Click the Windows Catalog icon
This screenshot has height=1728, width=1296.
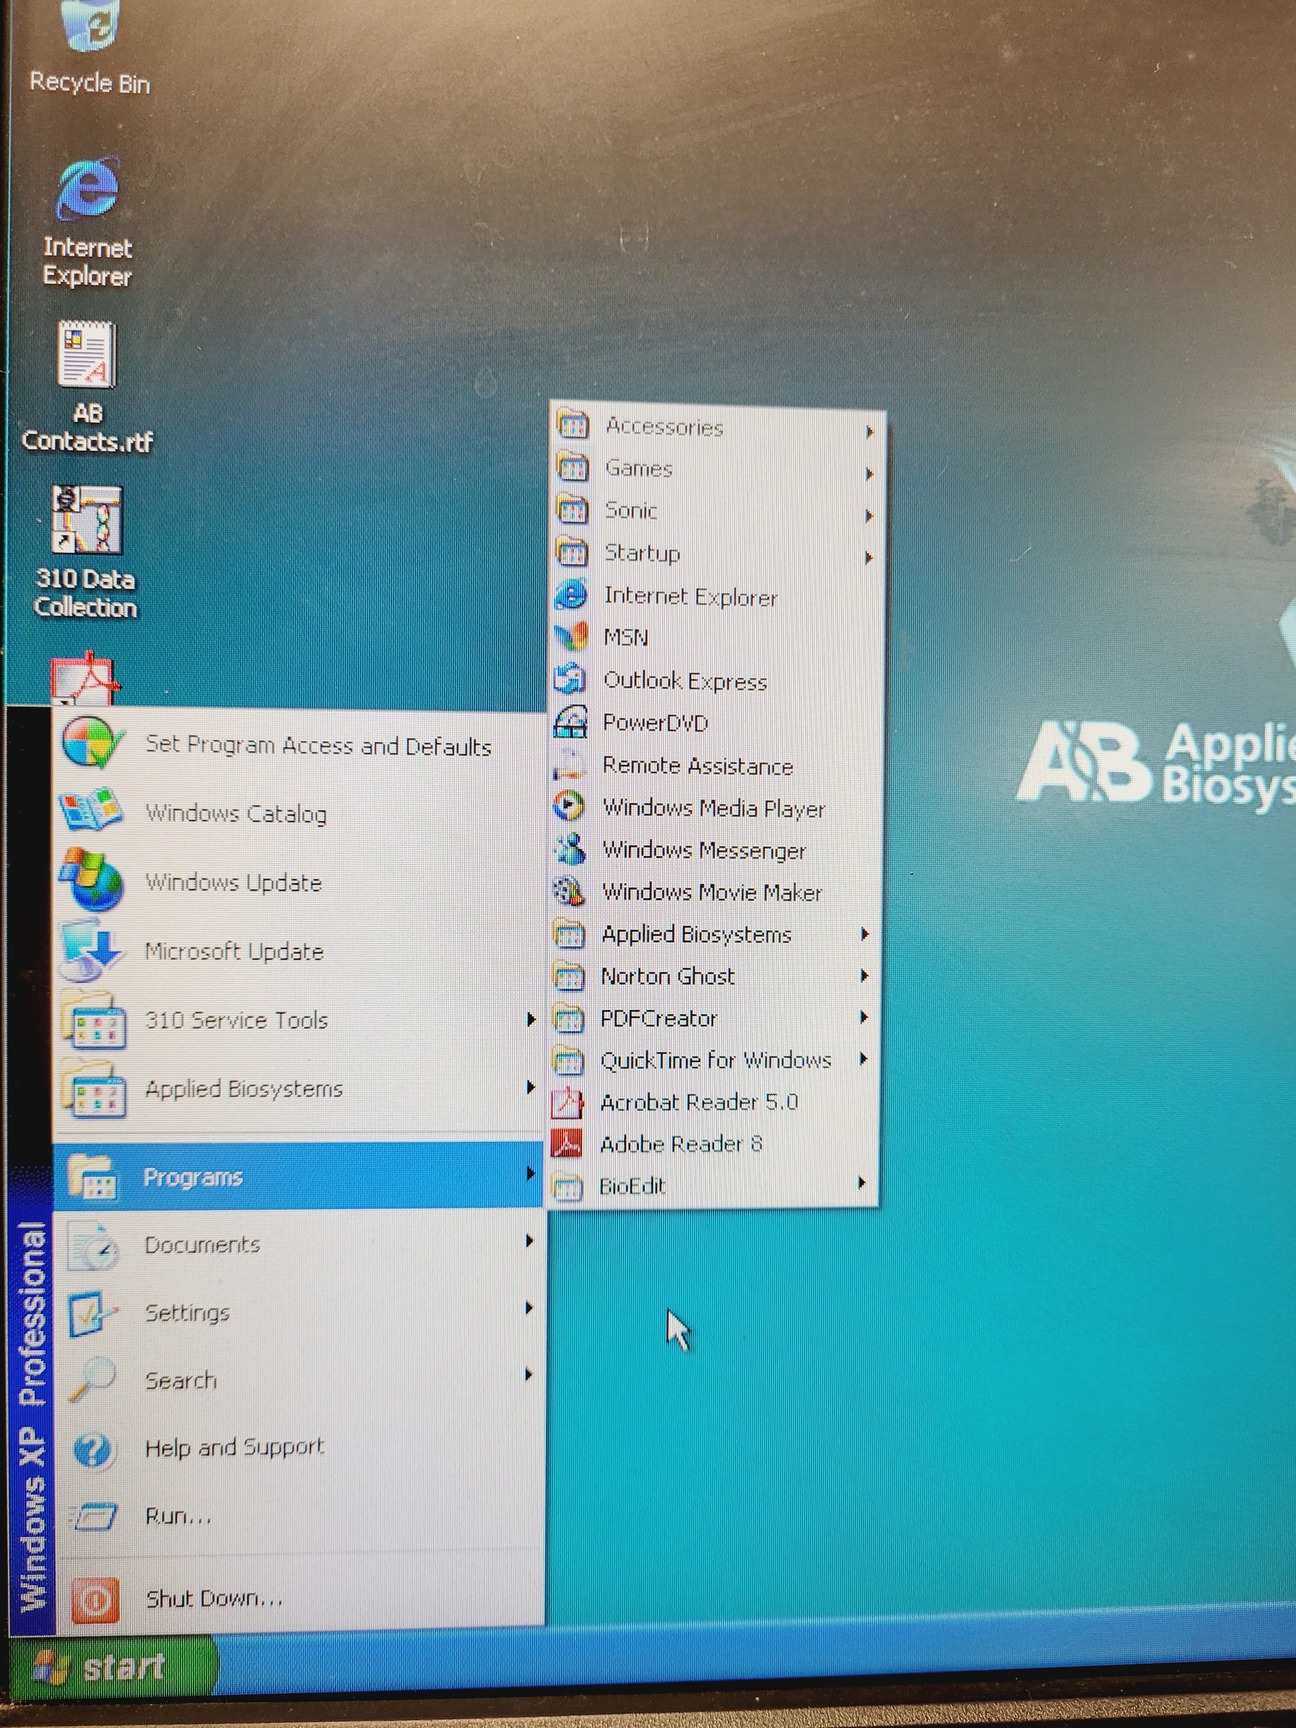point(91,811)
